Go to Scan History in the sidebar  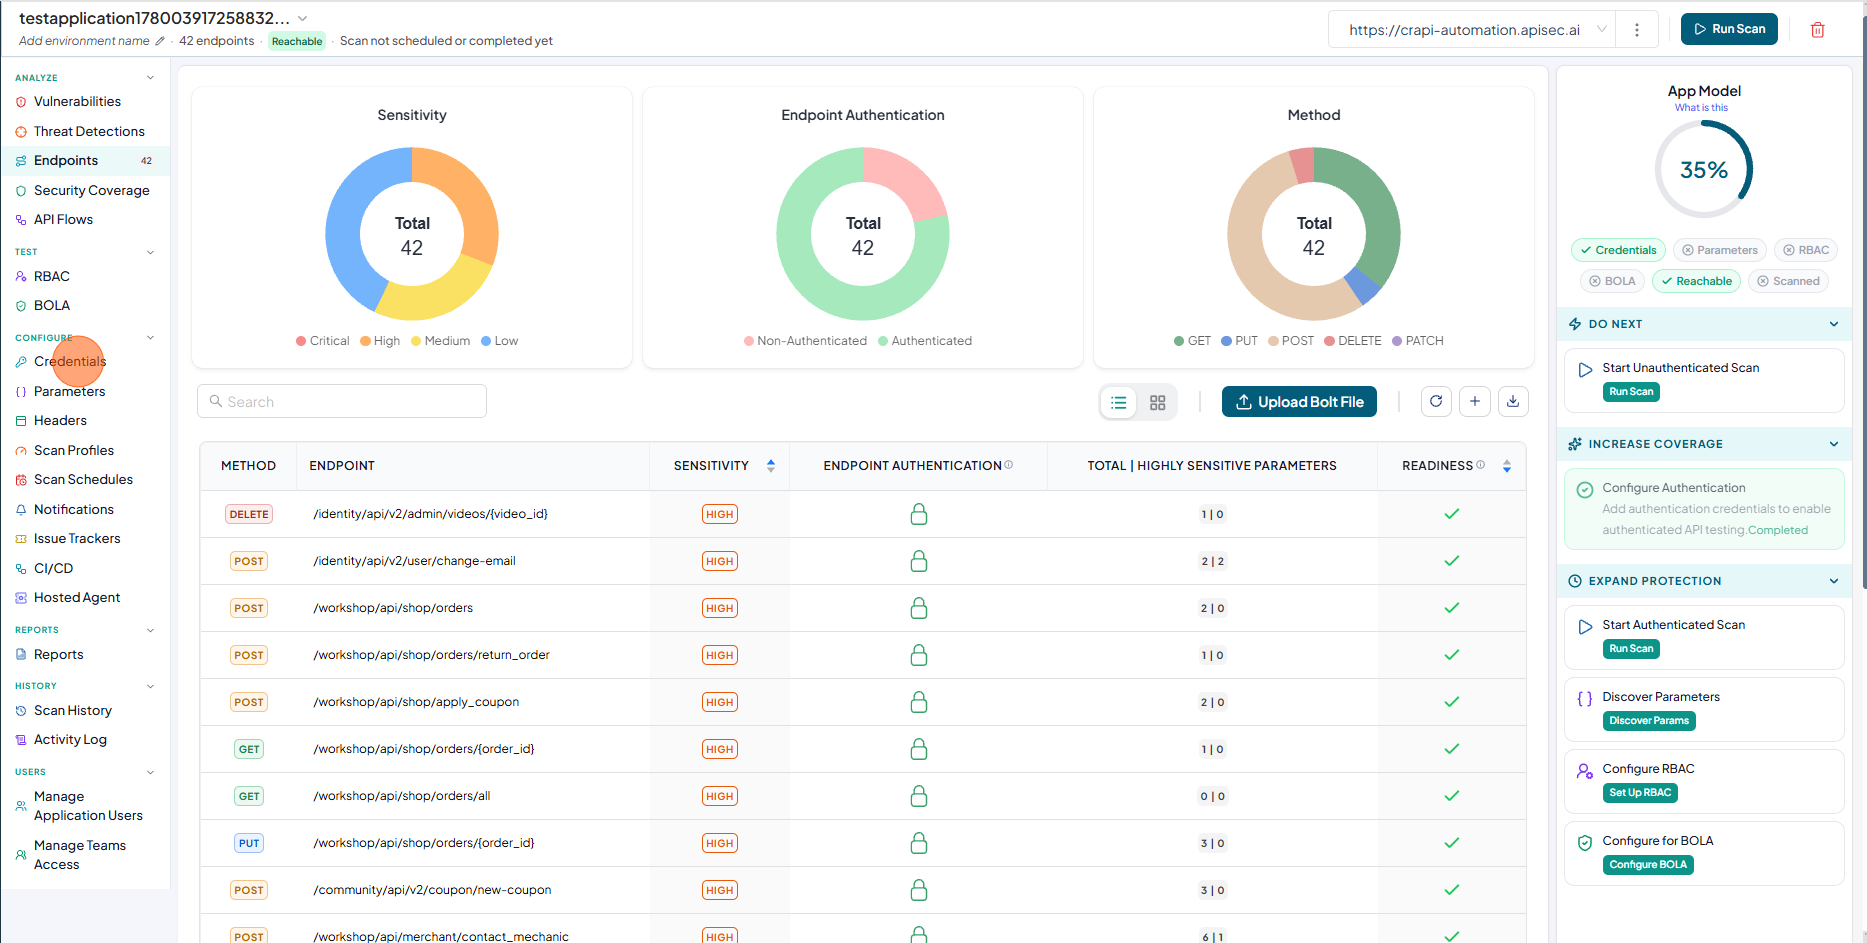tap(72, 711)
